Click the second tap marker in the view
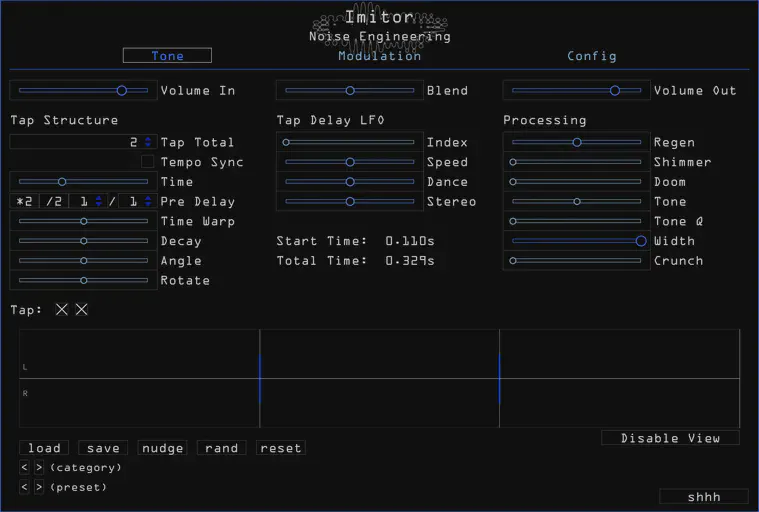Screen dimensions: 759x512 click(499, 378)
